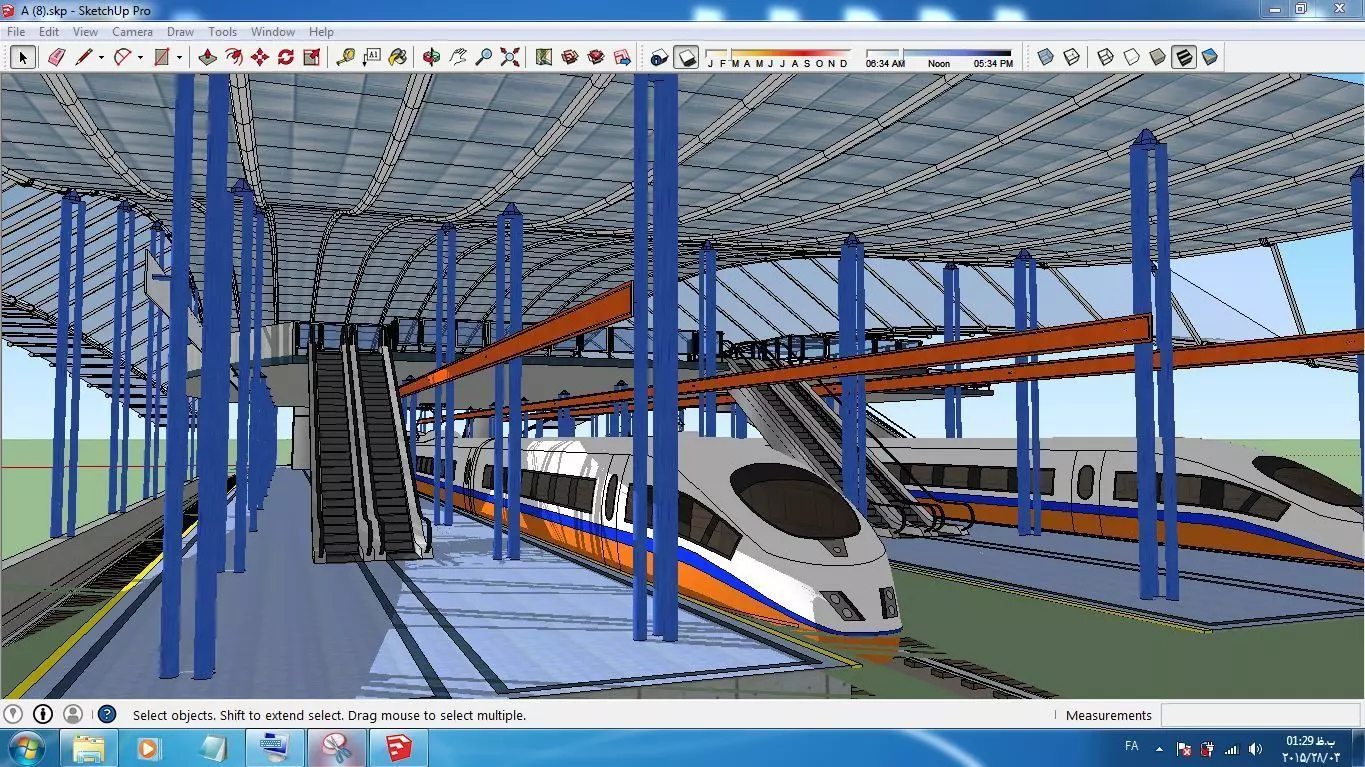Expand the Rectangle tool dropdown arrow

click(x=179, y=57)
